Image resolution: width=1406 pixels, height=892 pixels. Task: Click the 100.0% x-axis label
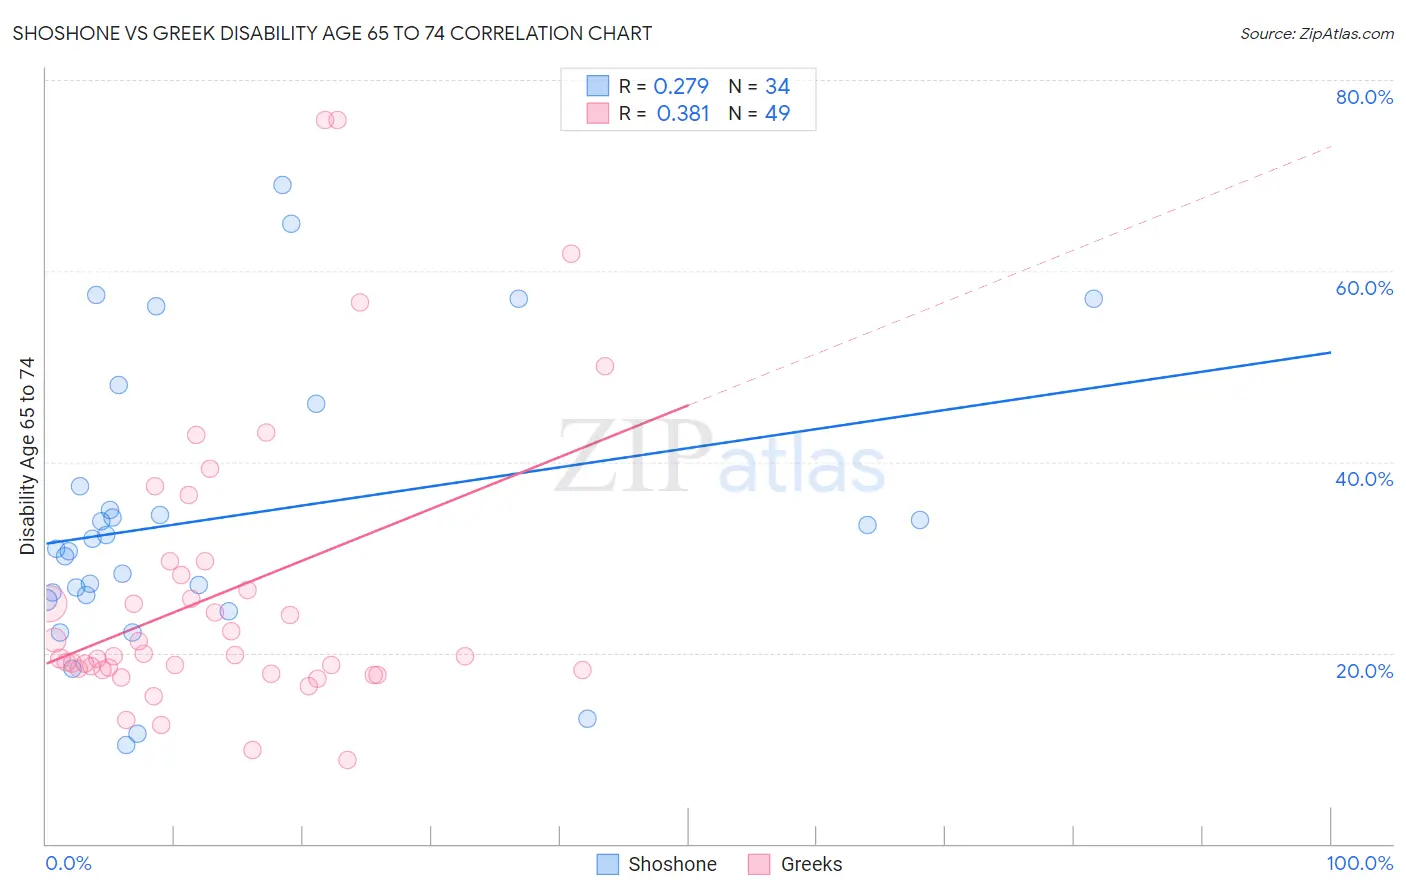pos(1359,863)
